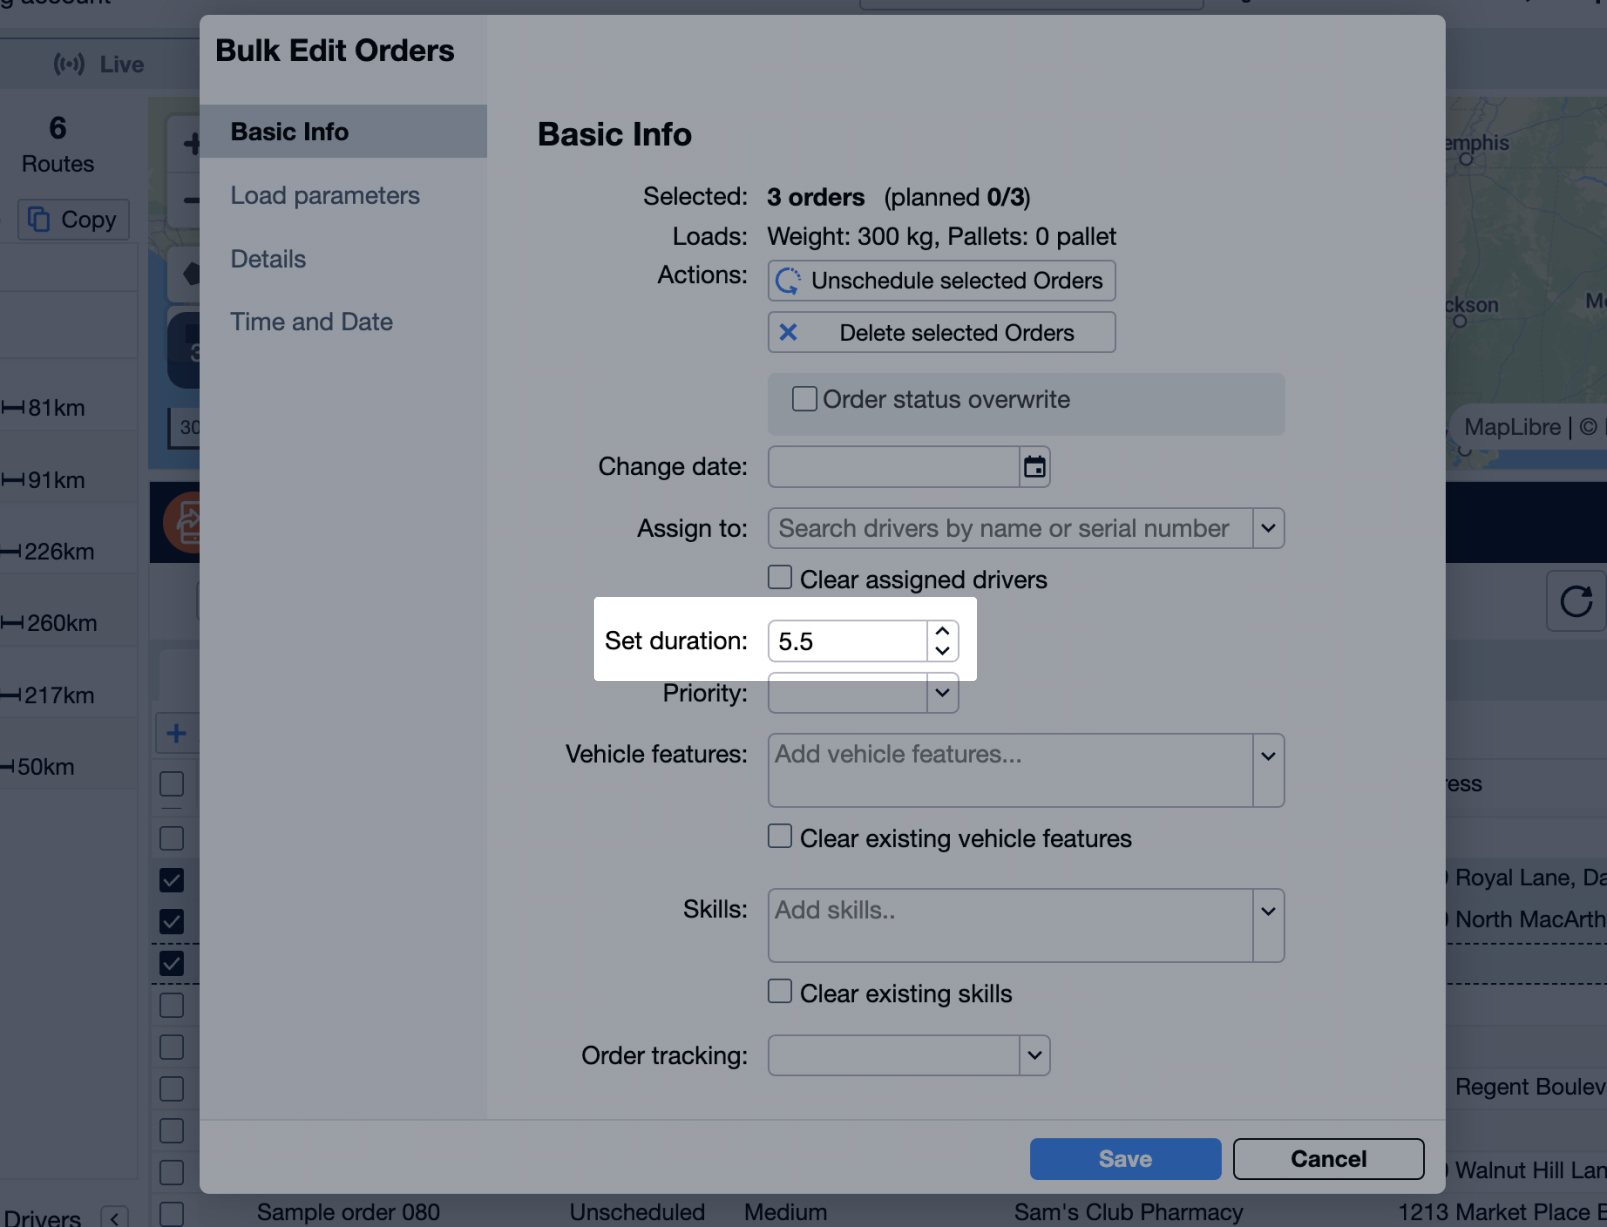Expand the Assign to drivers dropdown
1607x1227 pixels.
coord(1268,528)
